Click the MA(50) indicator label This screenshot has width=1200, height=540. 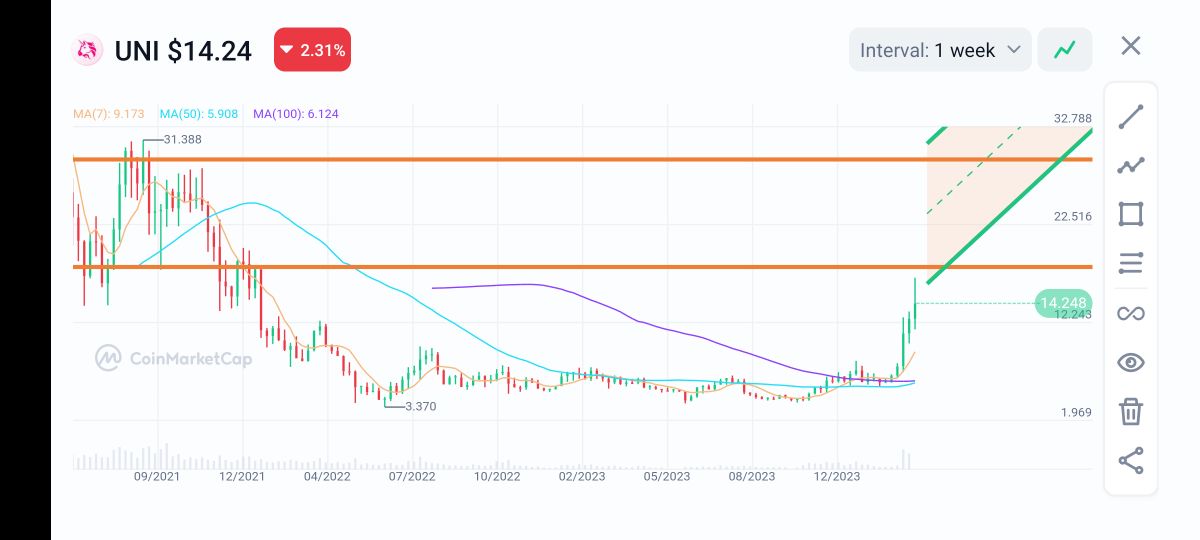click(199, 114)
